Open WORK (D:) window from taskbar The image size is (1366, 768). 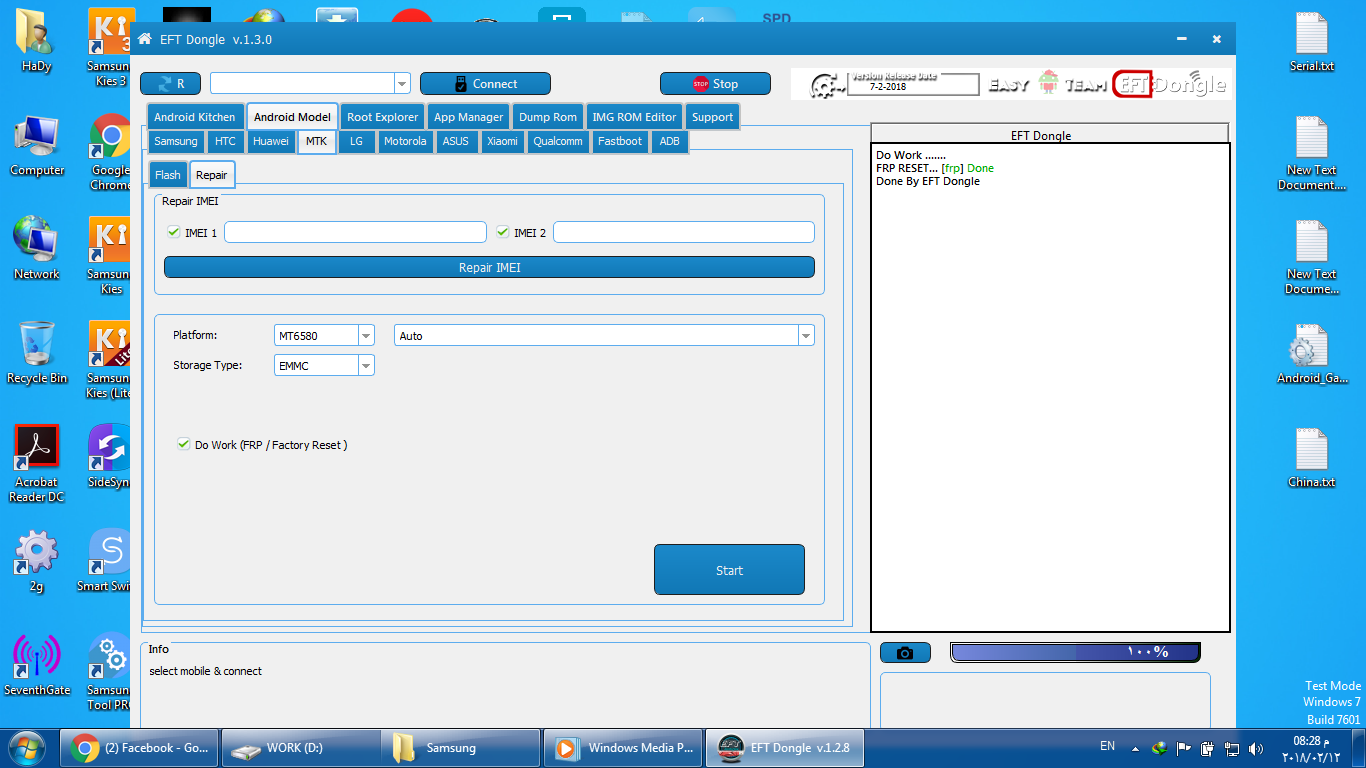click(301, 747)
